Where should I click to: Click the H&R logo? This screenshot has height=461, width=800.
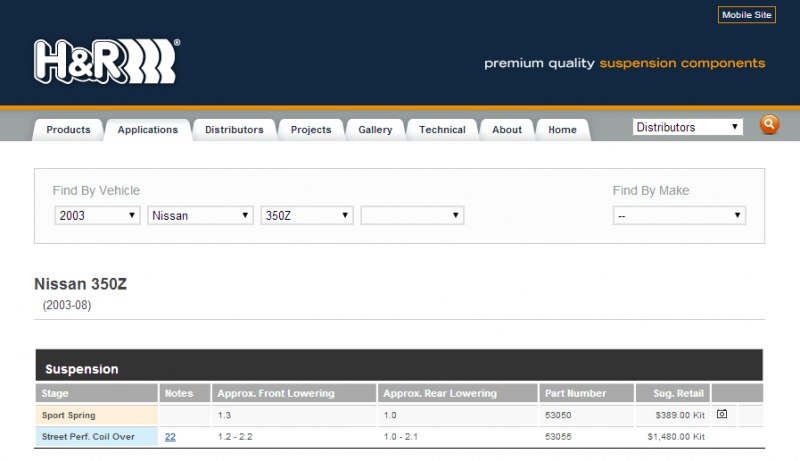[107, 62]
